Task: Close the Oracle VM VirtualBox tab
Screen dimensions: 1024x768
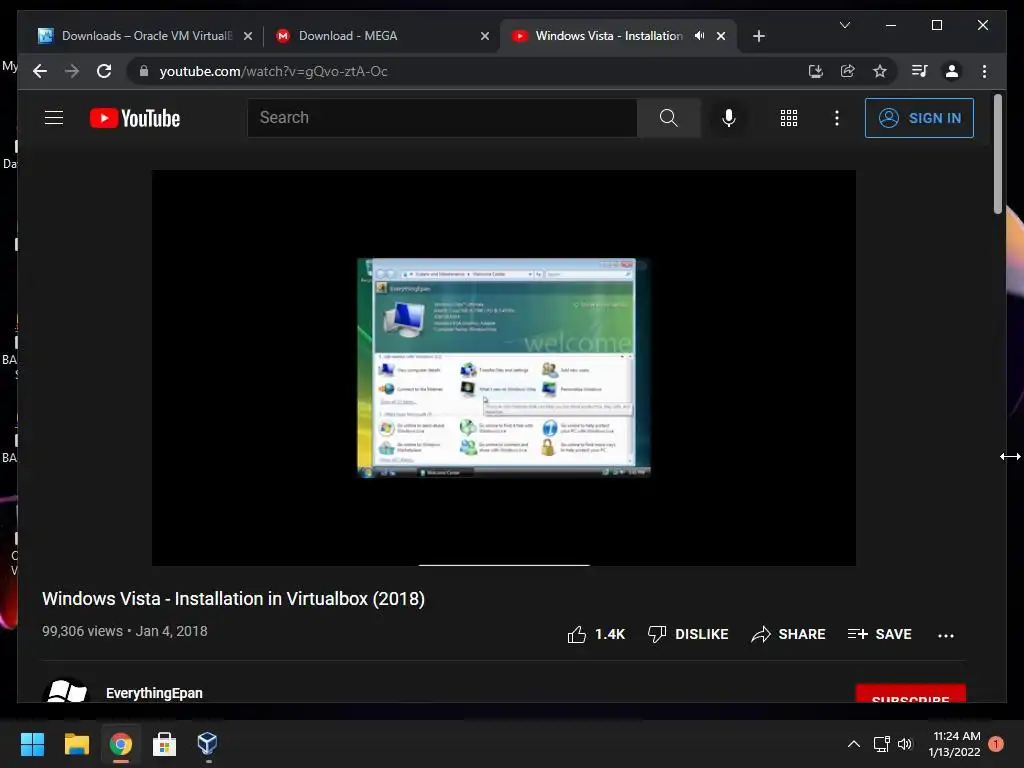Action: [248, 36]
